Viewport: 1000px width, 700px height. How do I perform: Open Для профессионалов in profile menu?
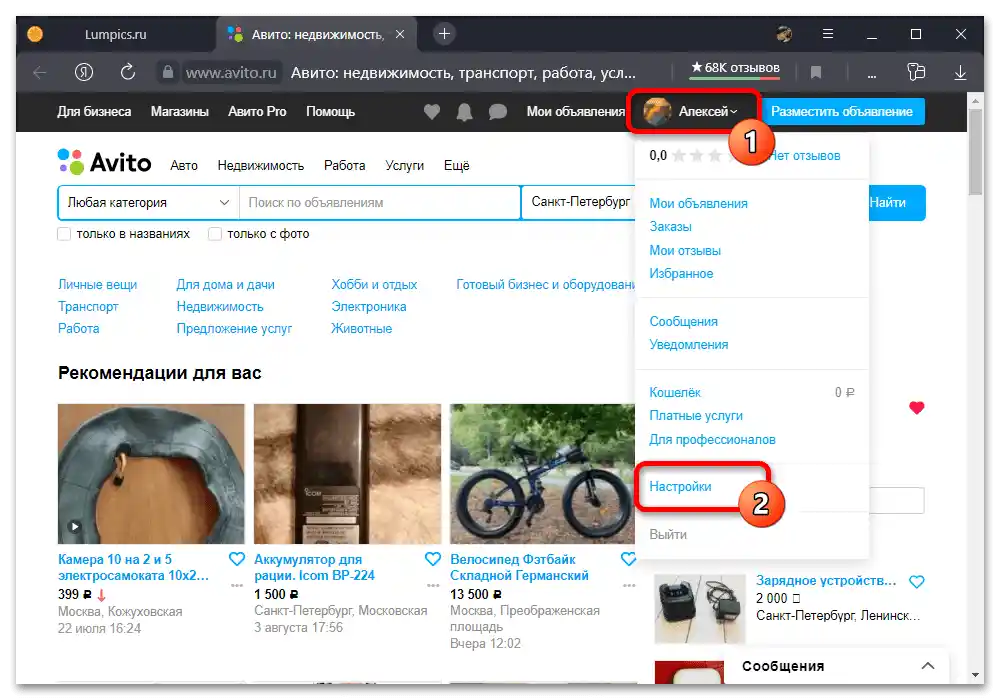click(712, 440)
